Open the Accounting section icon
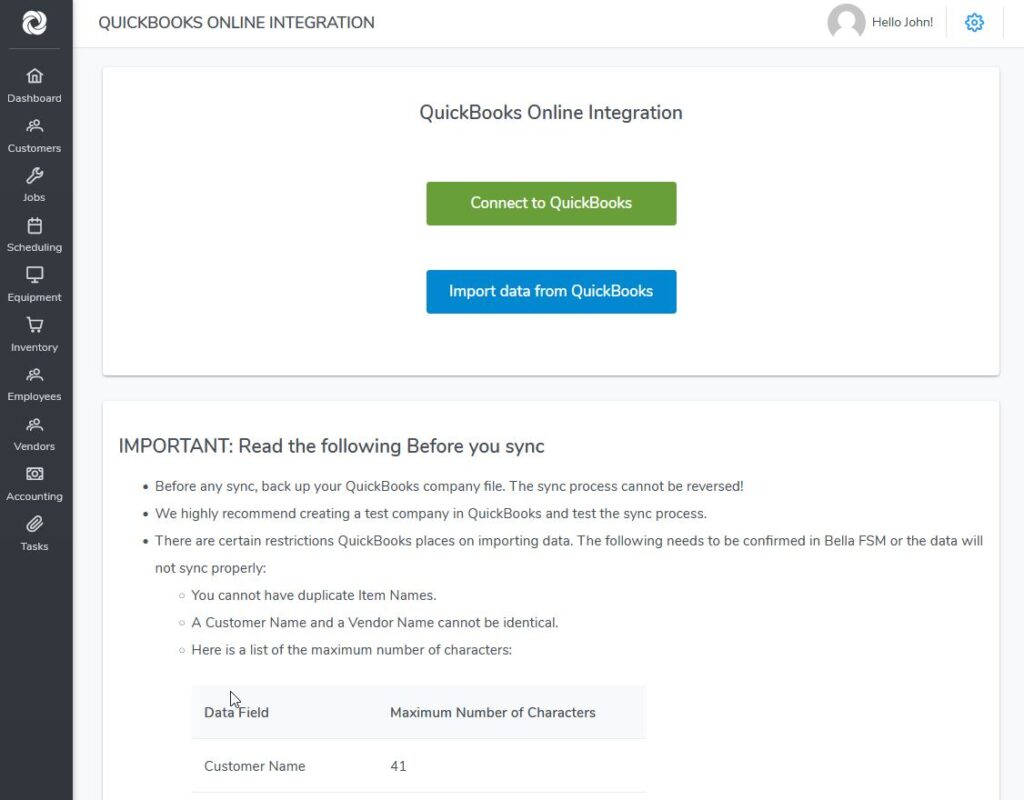1024x800 pixels. pyautogui.click(x=34, y=482)
